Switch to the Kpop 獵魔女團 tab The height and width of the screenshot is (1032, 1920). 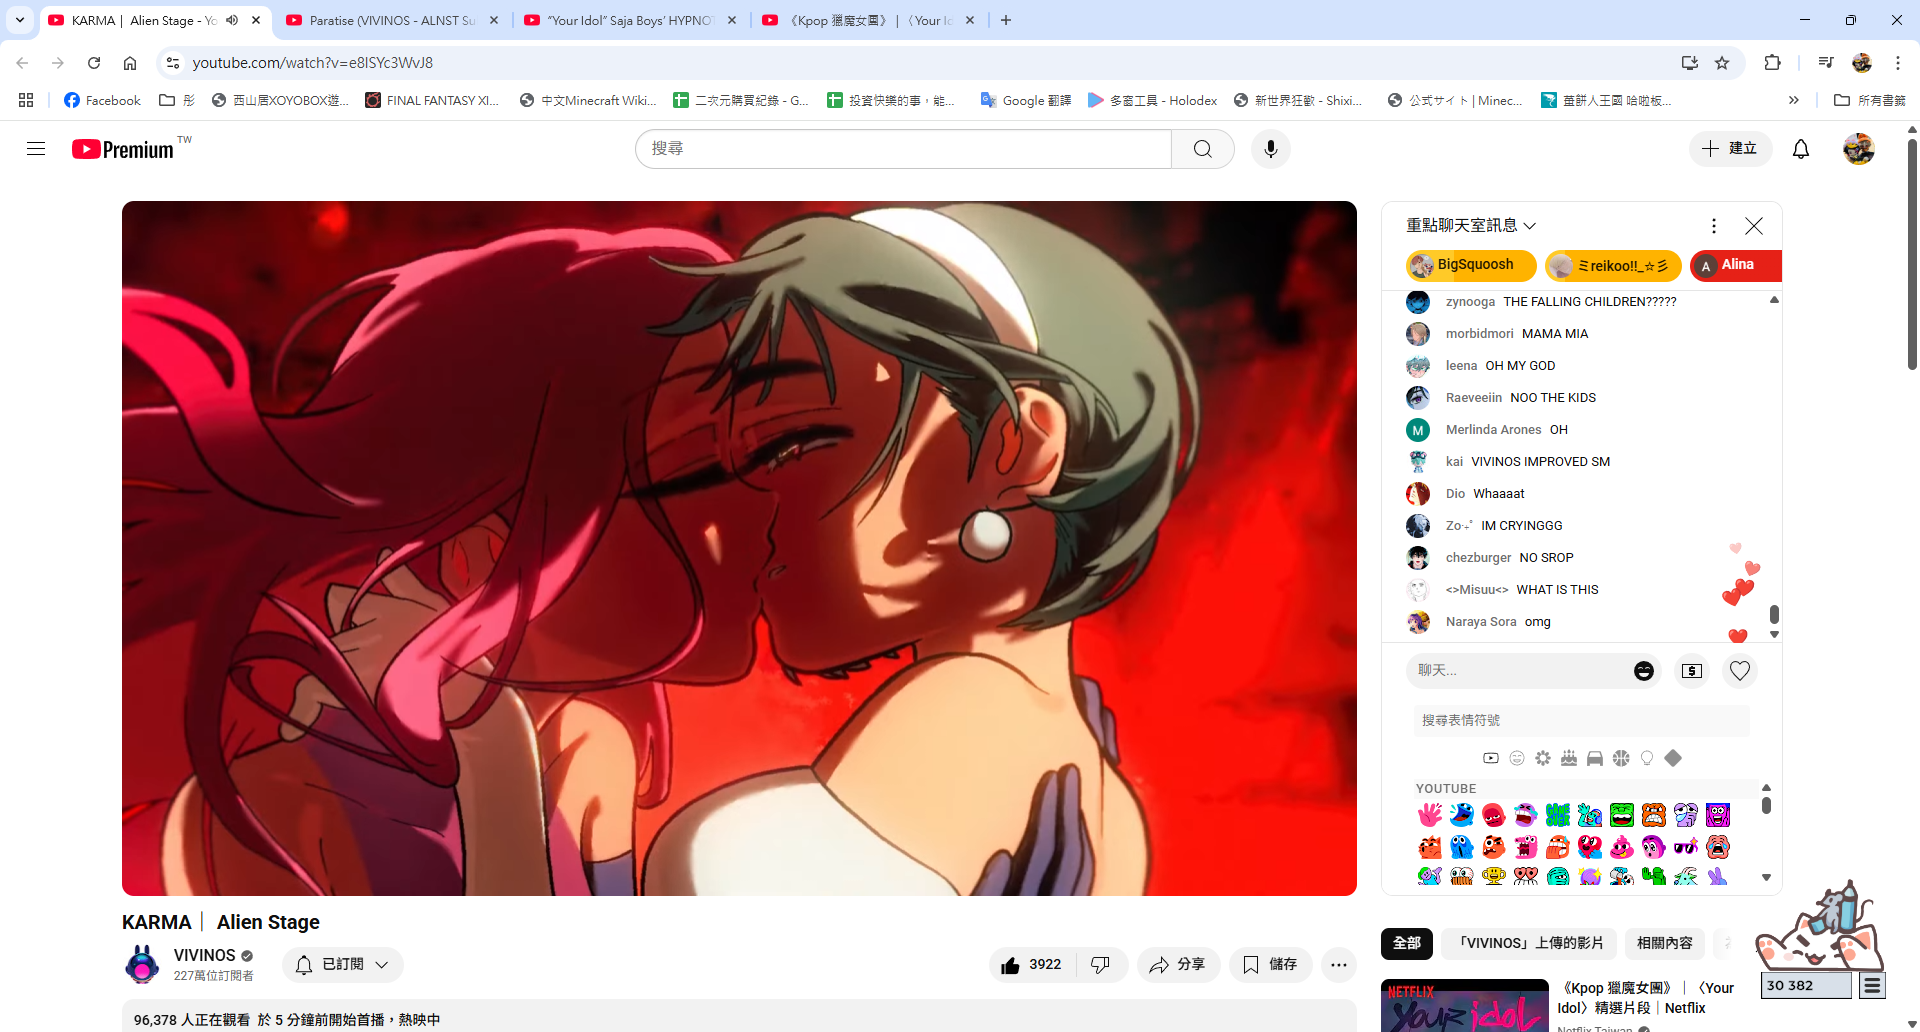pyautogui.click(x=868, y=20)
